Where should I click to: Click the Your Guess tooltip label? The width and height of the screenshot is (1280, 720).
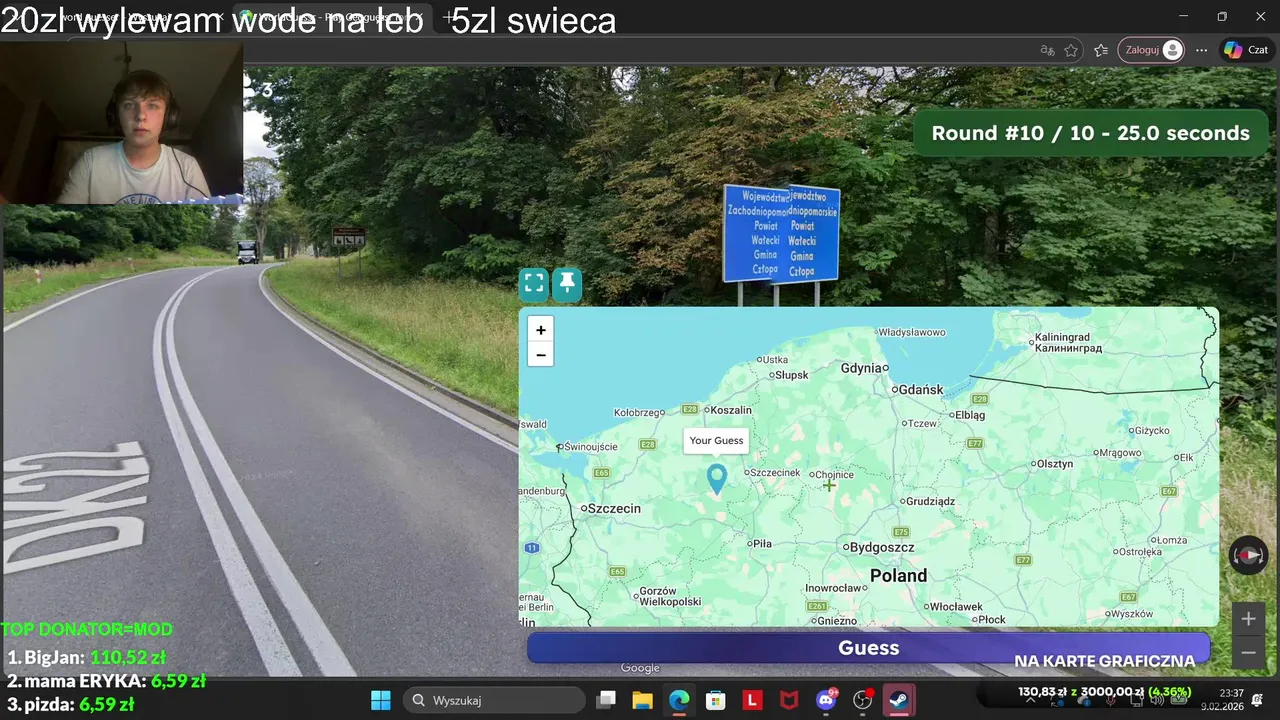(x=716, y=441)
